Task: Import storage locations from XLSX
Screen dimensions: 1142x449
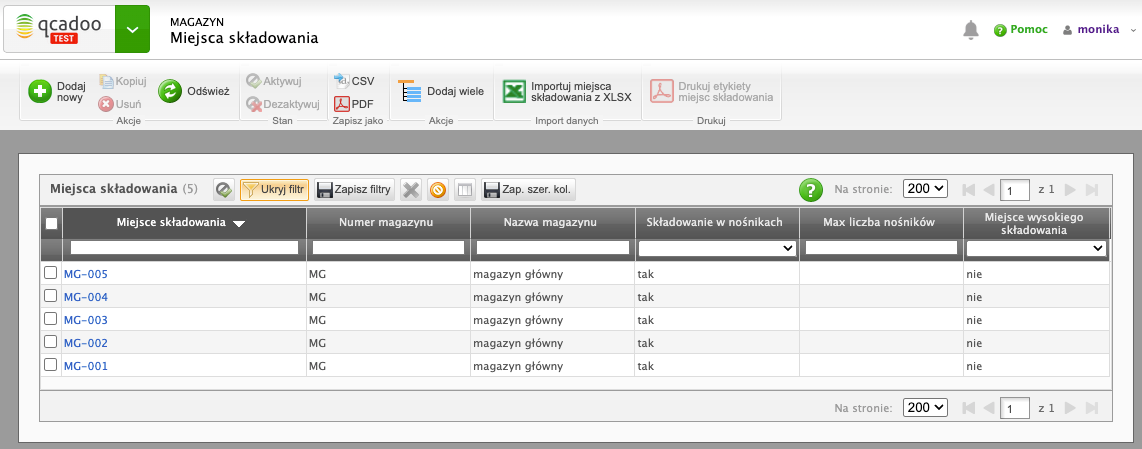Action: click(514, 91)
